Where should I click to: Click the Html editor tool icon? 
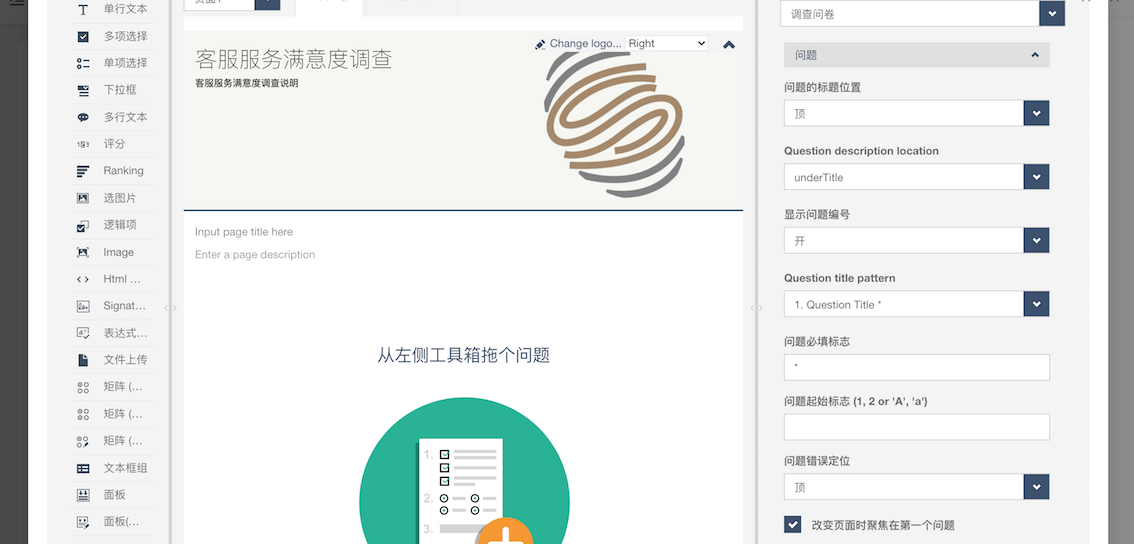83,279
